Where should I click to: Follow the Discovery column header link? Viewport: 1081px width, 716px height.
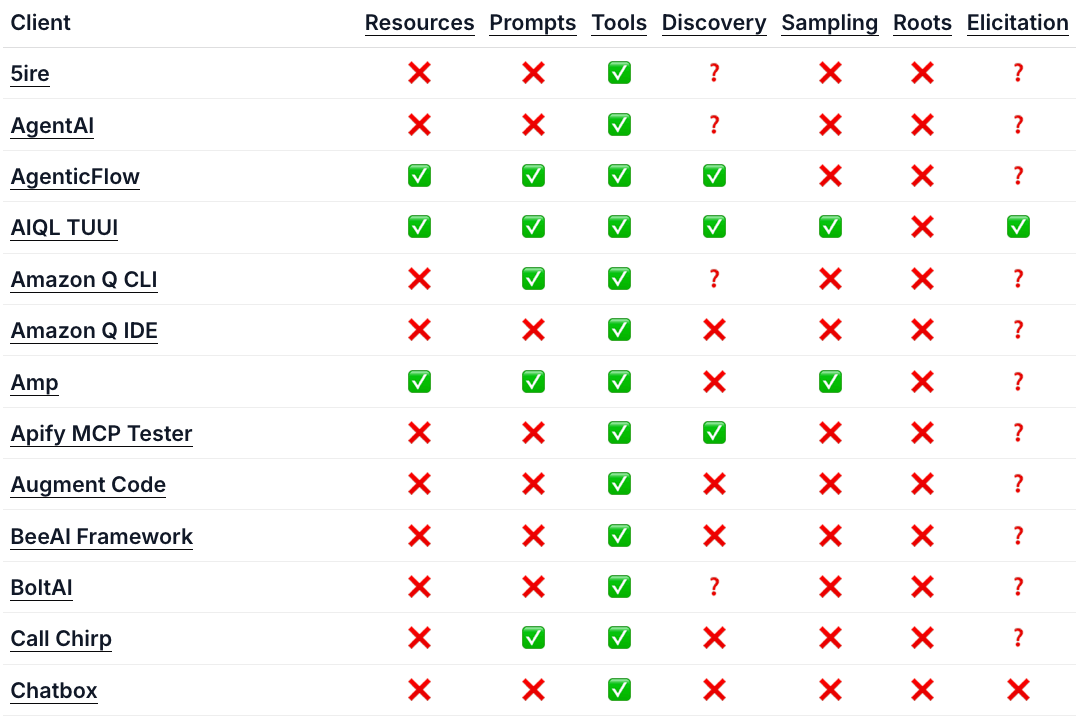pyautogui.click(x=714, y=23)
